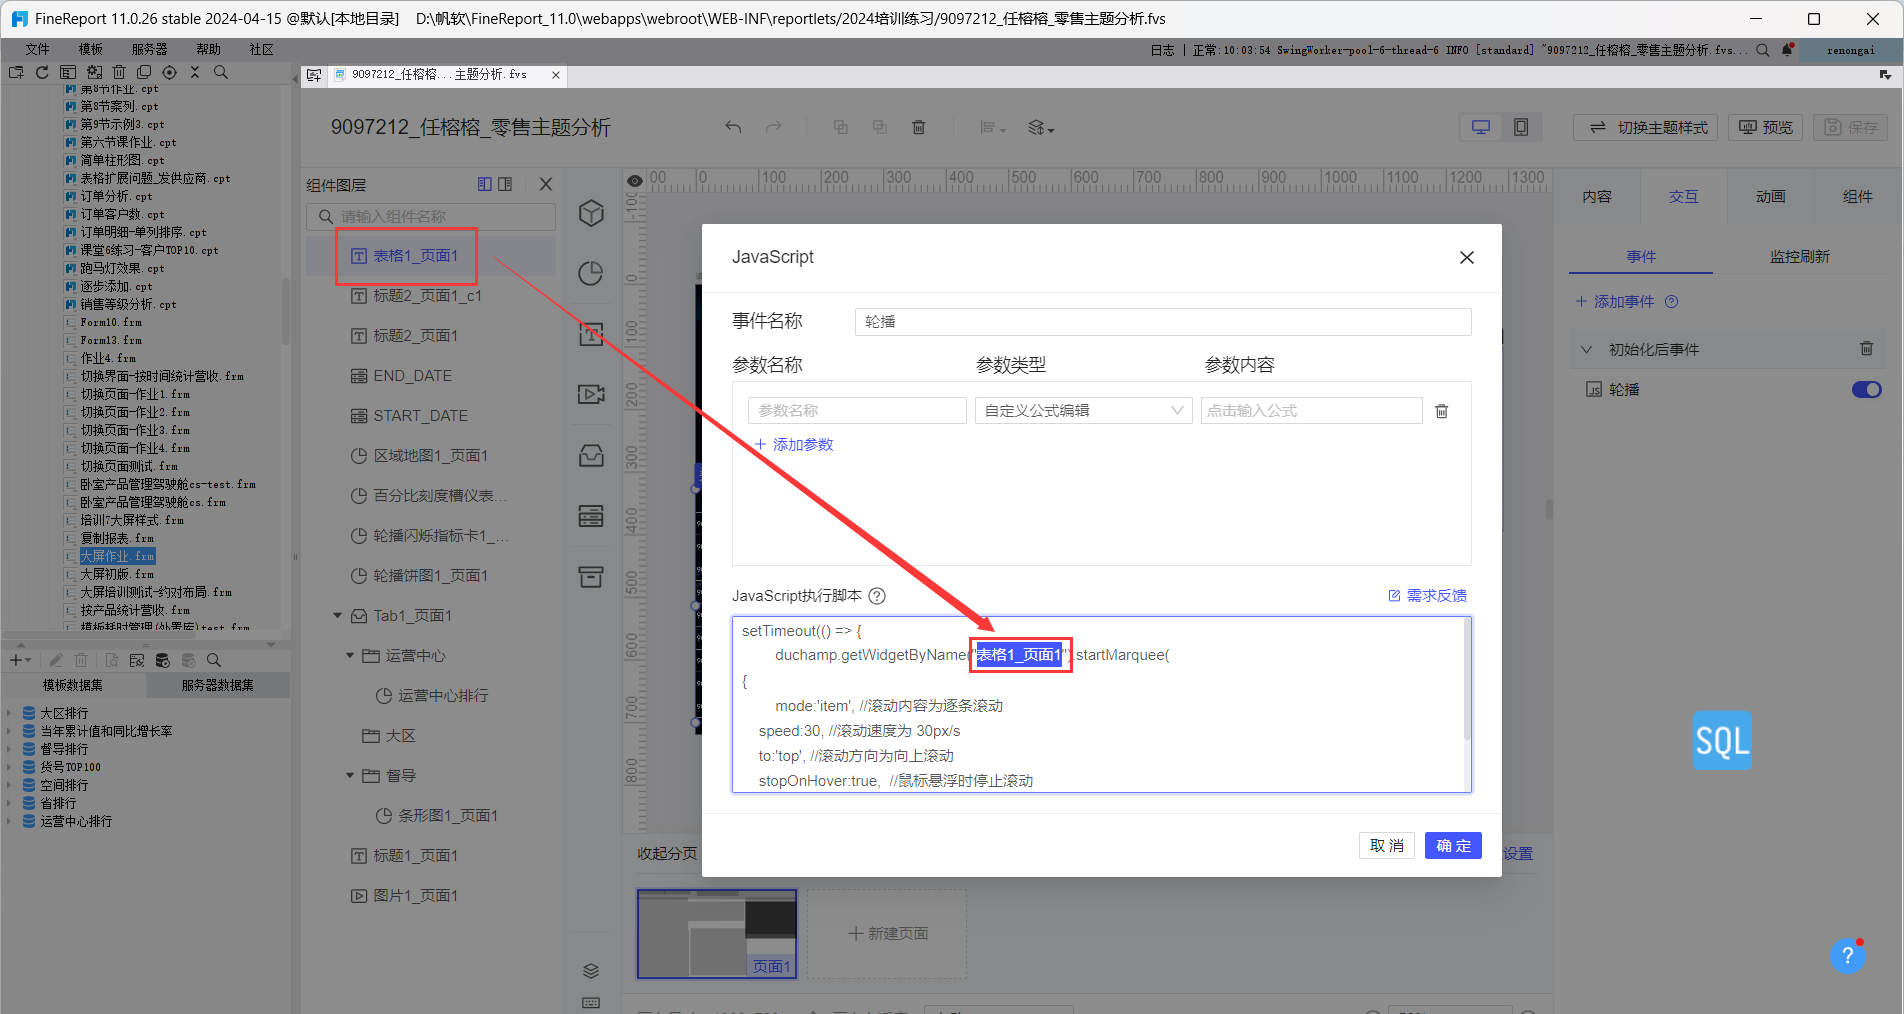This screenshot has height=1014, width=1904.
Task: Switch to the 动画 tab
Action: click(x=1771, y=197)
